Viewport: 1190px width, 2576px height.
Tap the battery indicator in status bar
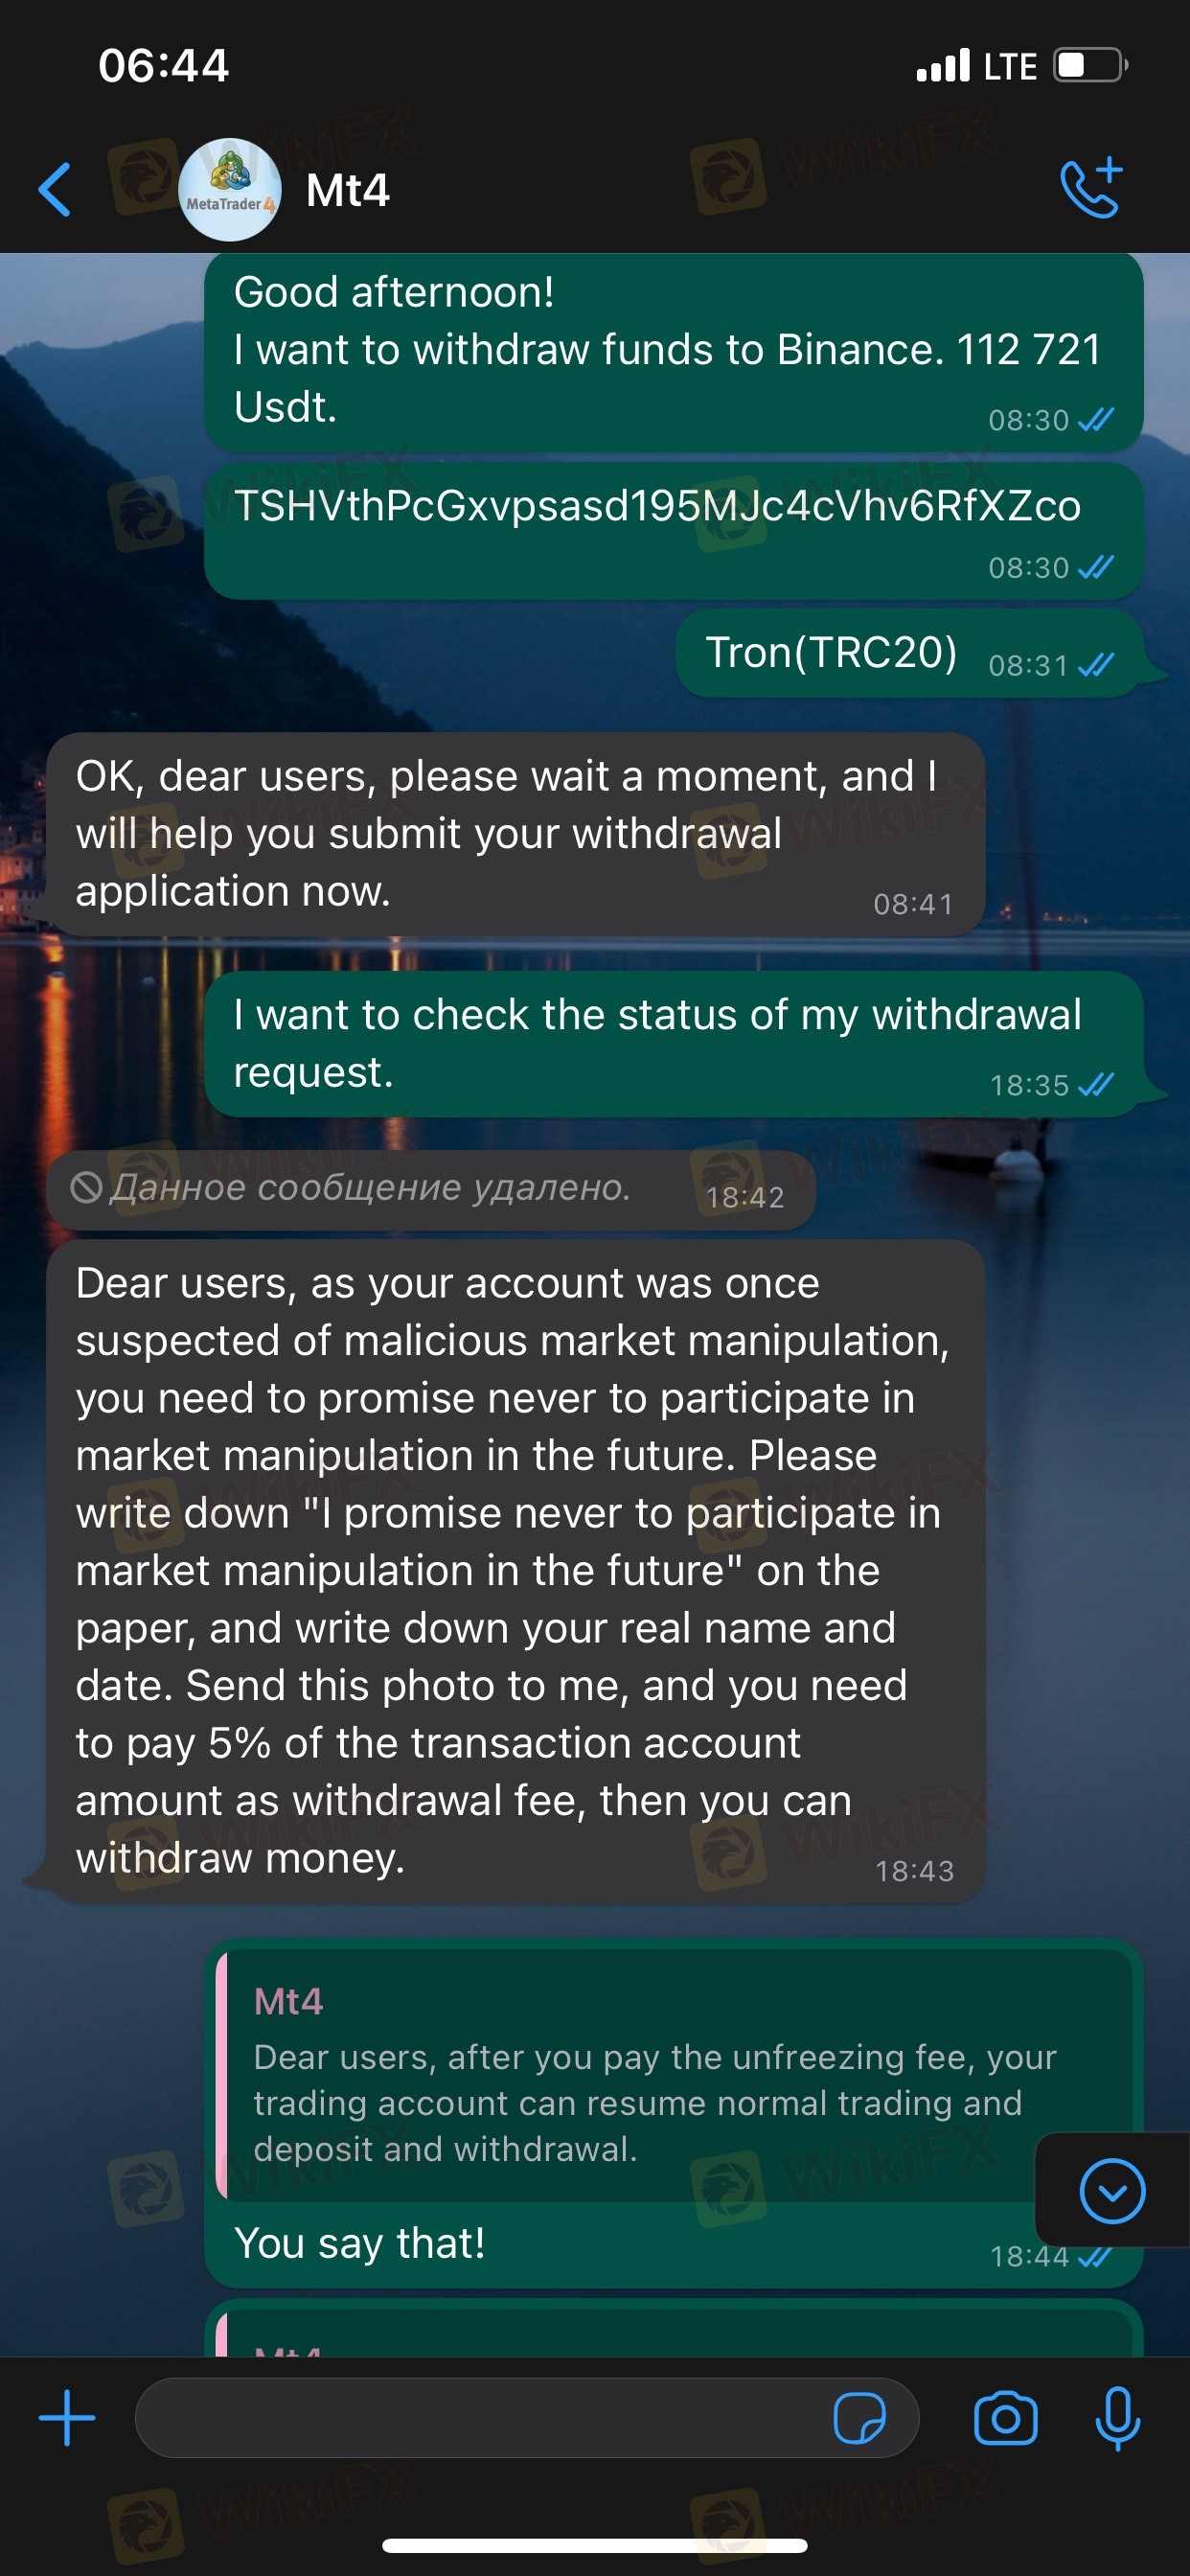[x=1089, y=66]
